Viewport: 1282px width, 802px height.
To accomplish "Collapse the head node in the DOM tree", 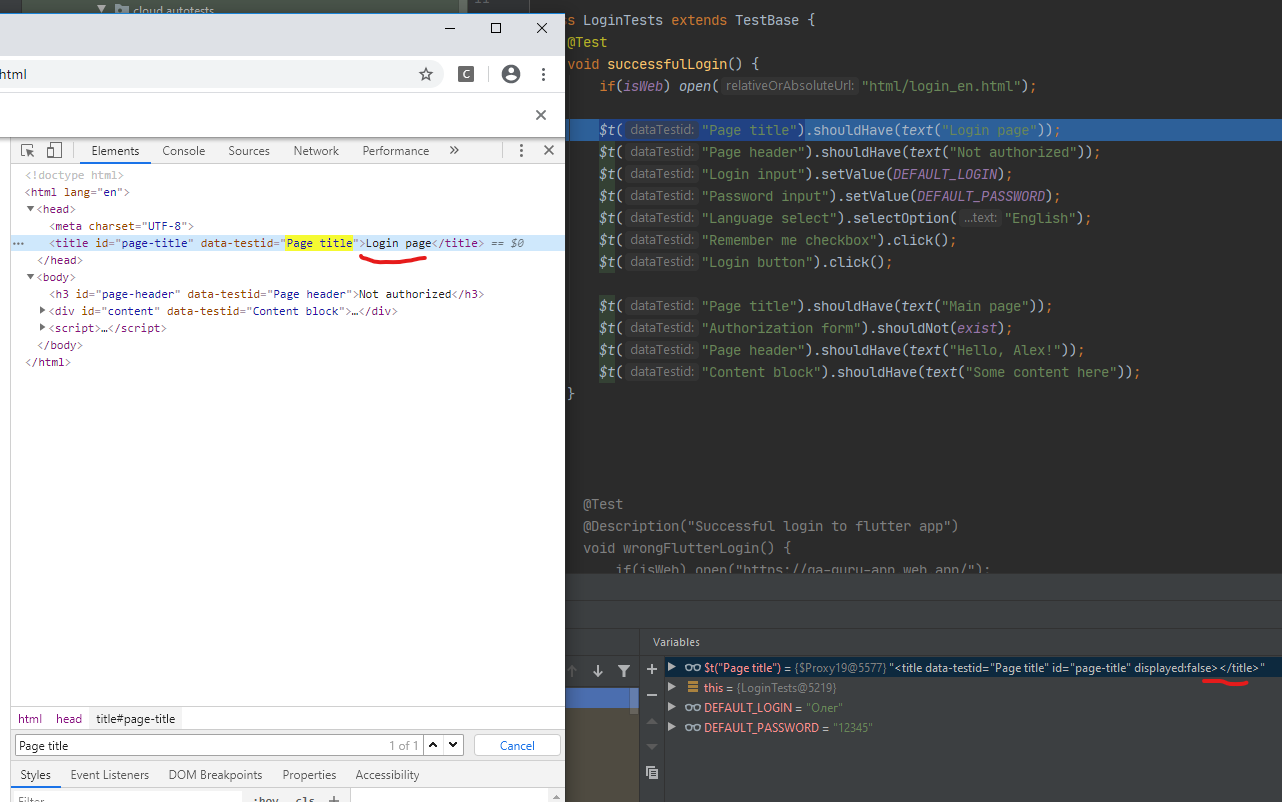I will coord(31,209).
